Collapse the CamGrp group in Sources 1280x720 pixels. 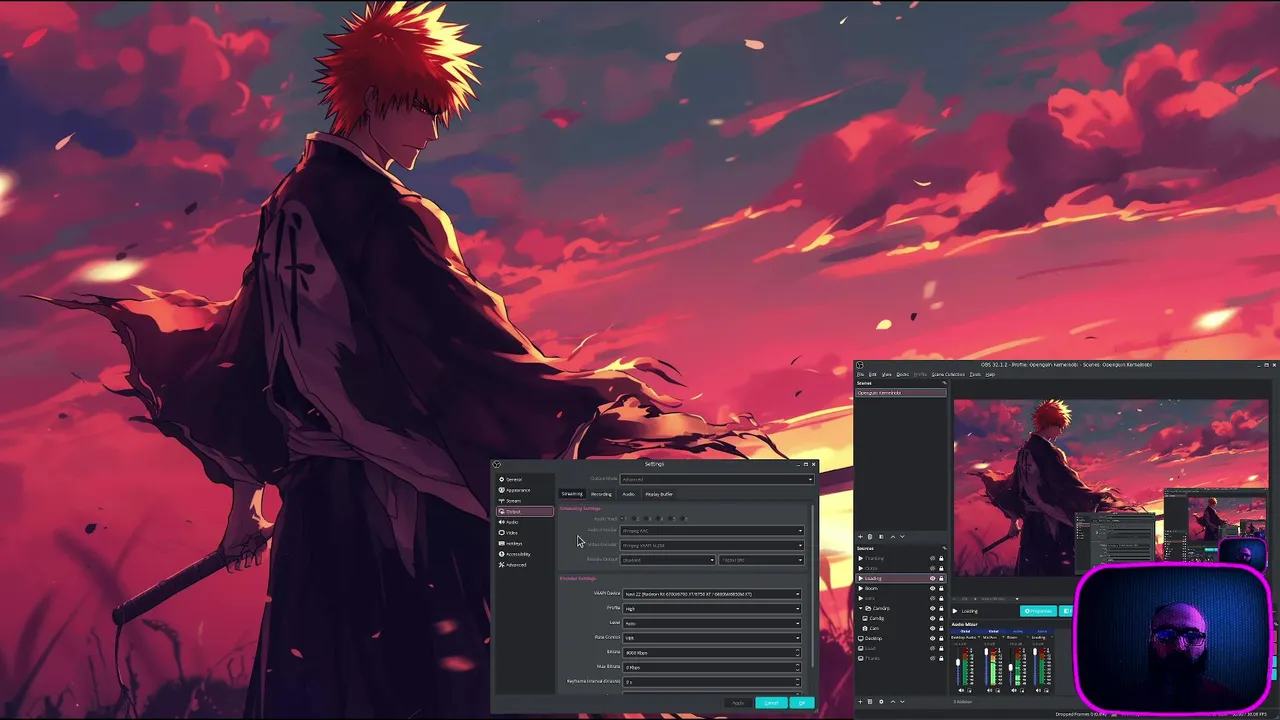(861, 608)
